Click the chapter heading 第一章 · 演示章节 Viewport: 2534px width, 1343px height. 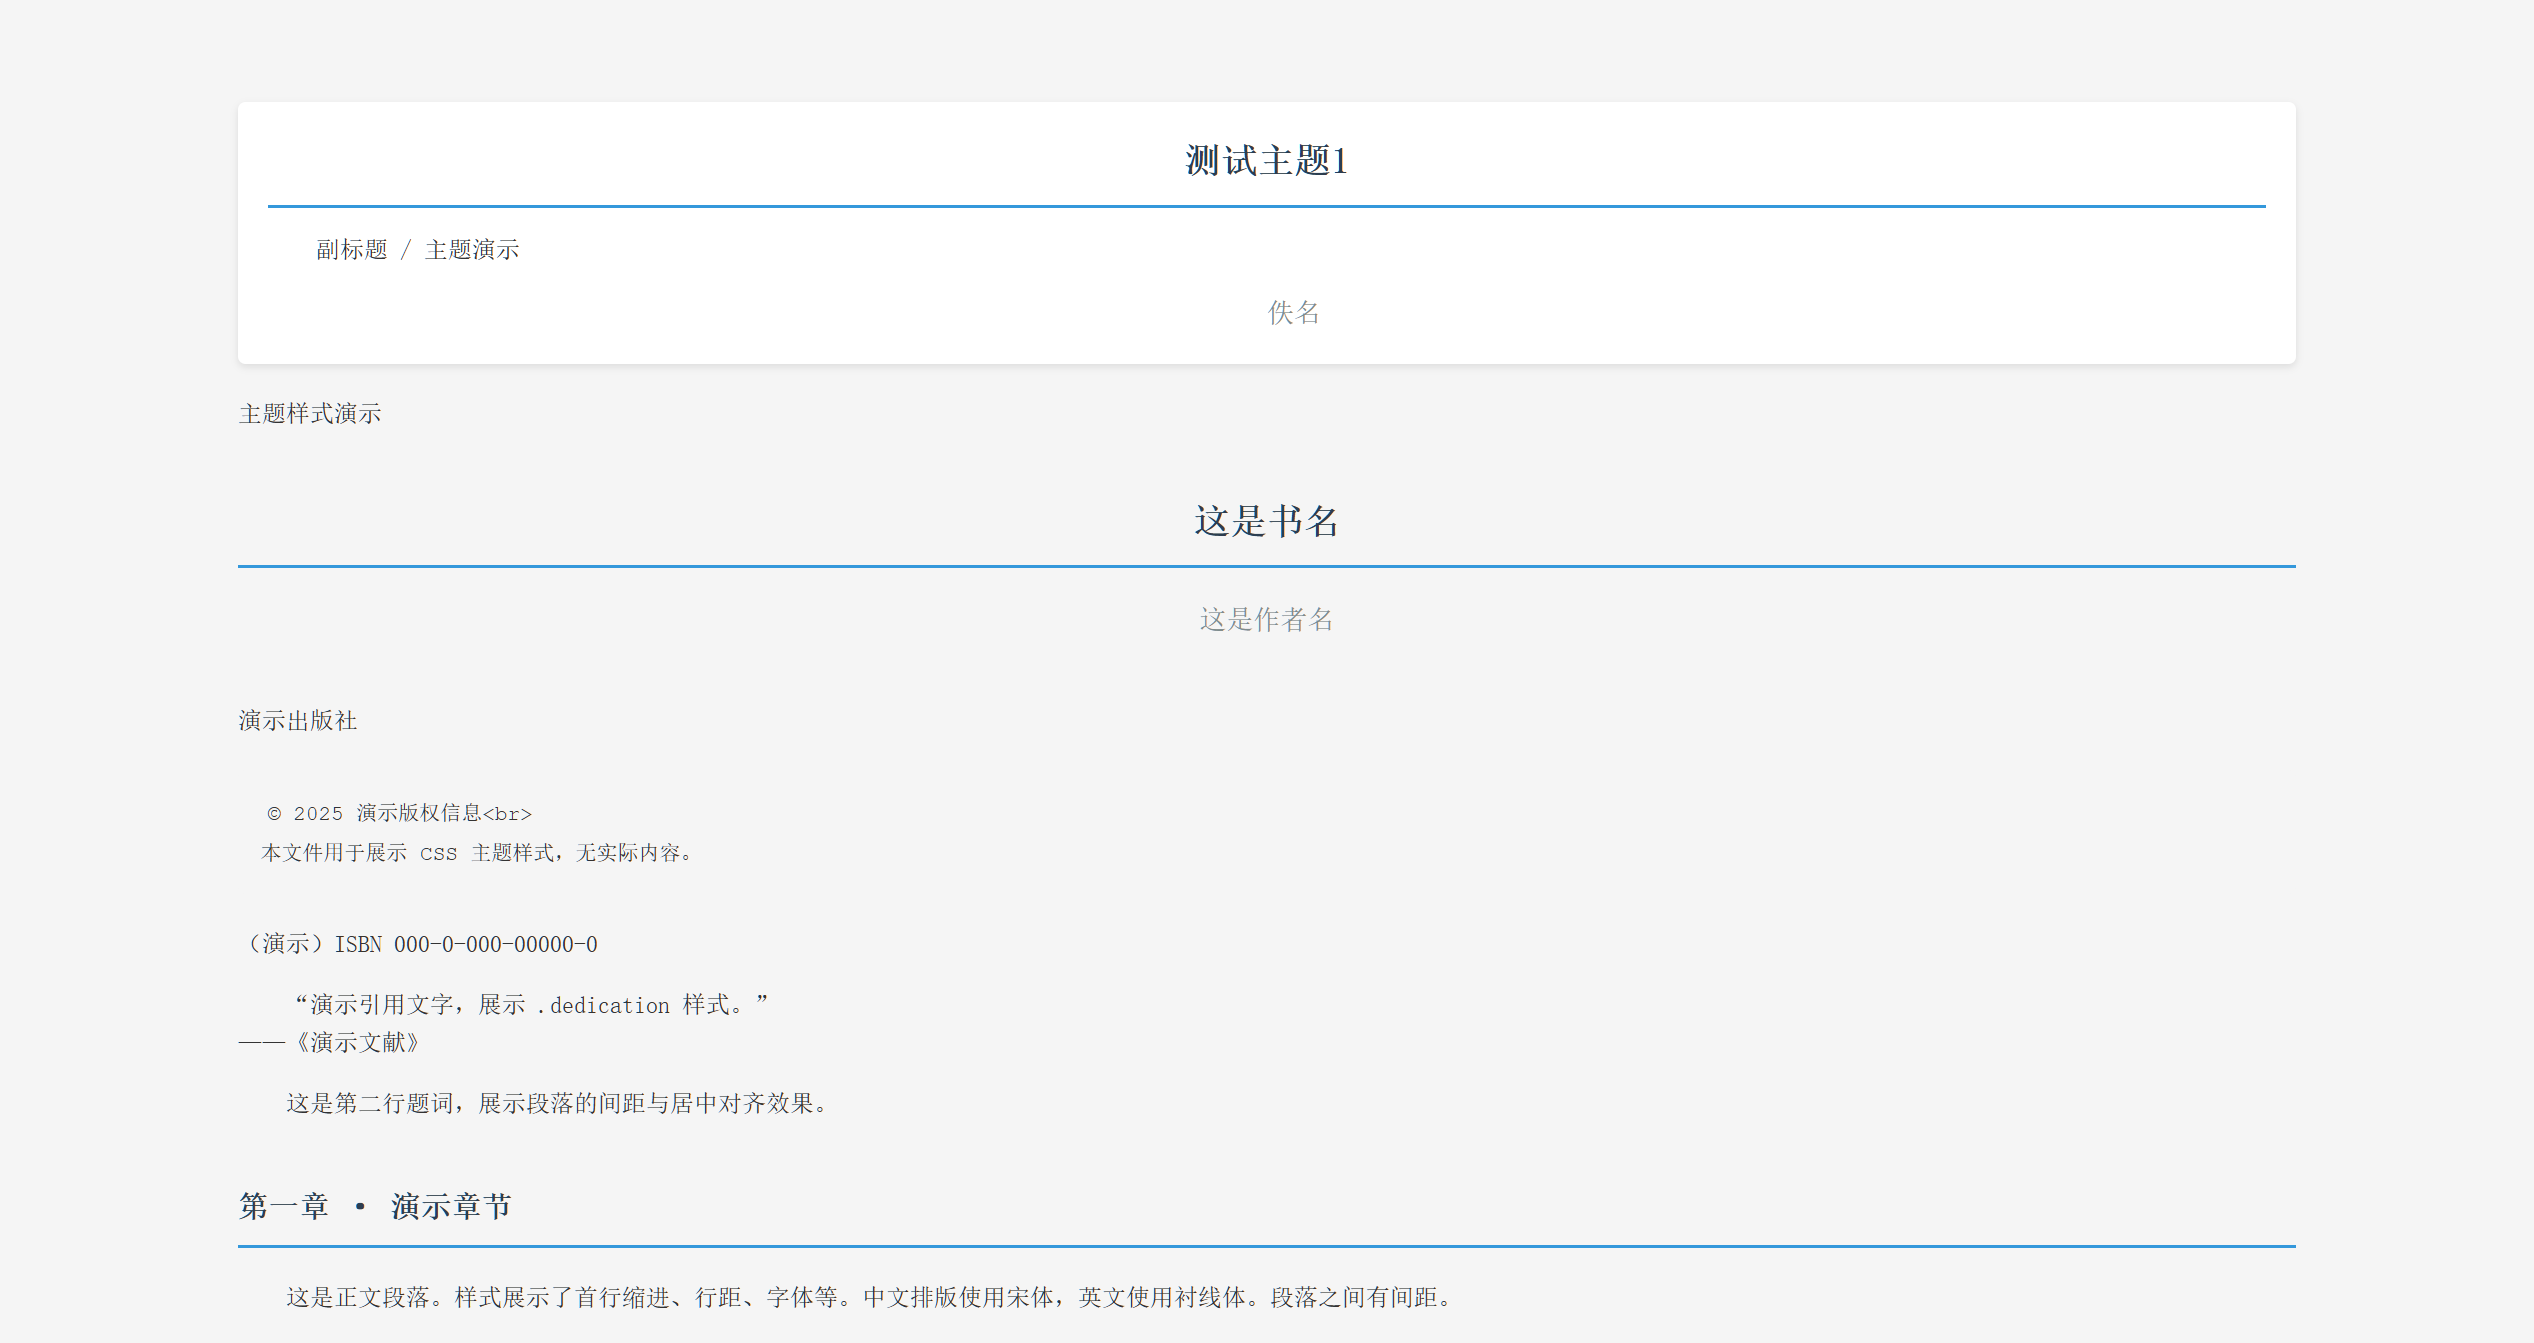point(375,1206)
